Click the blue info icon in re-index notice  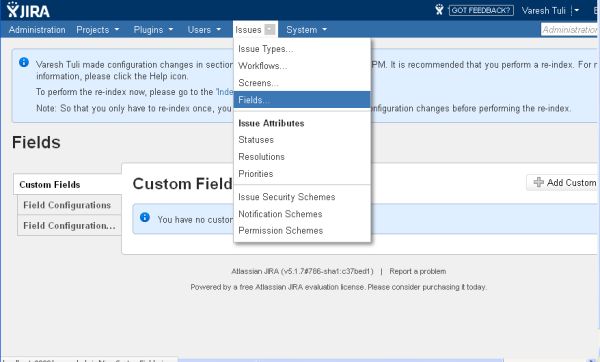(24, 62)
